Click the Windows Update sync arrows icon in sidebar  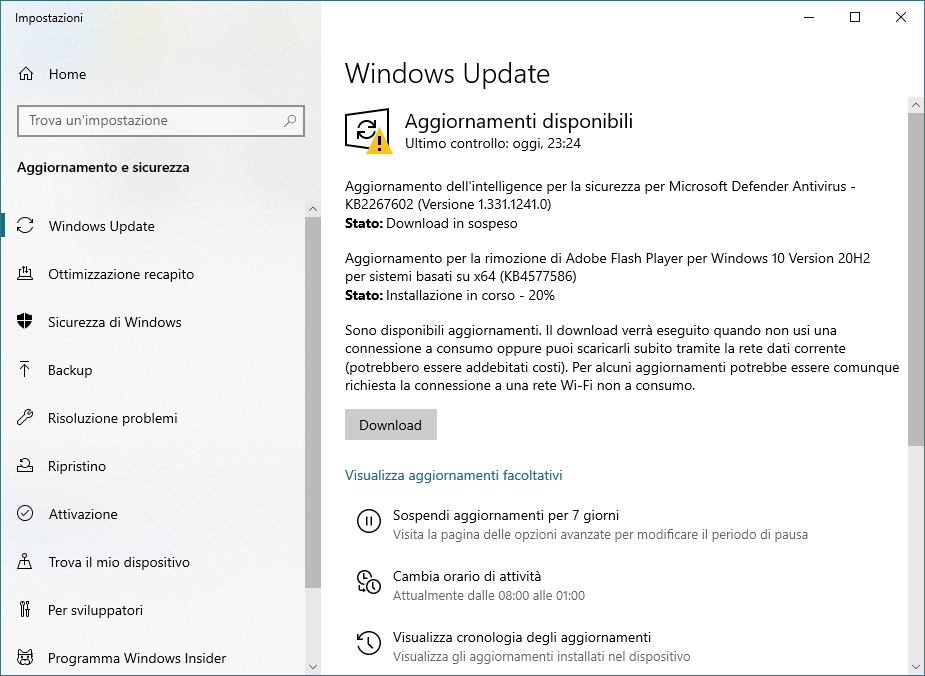pos(25,226)
